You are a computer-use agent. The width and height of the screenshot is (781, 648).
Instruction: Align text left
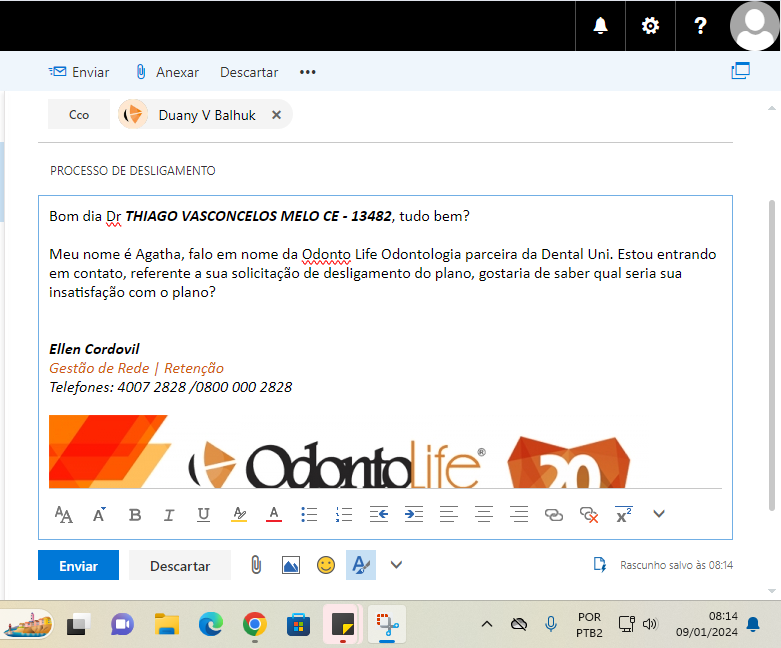point(449,514)
